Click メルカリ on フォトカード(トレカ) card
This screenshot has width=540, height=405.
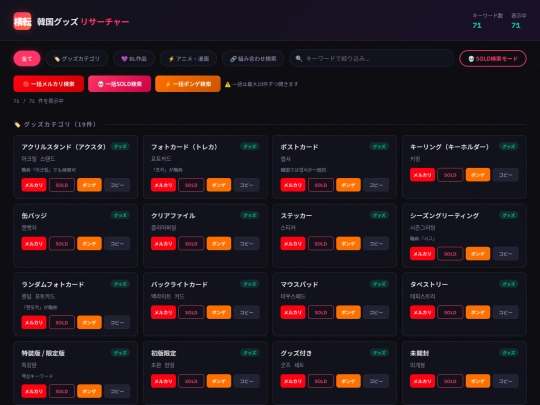click(x=163, y=185)
